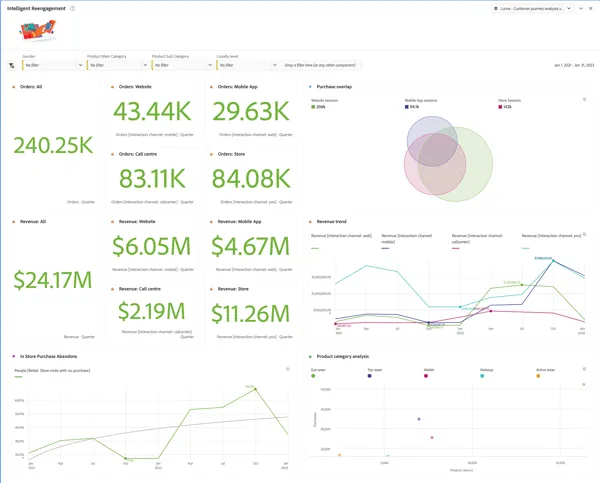The height and width of the screenshot is (483, 600).
Task: Click the Makeup legend dot
Action: coord(482,376)
